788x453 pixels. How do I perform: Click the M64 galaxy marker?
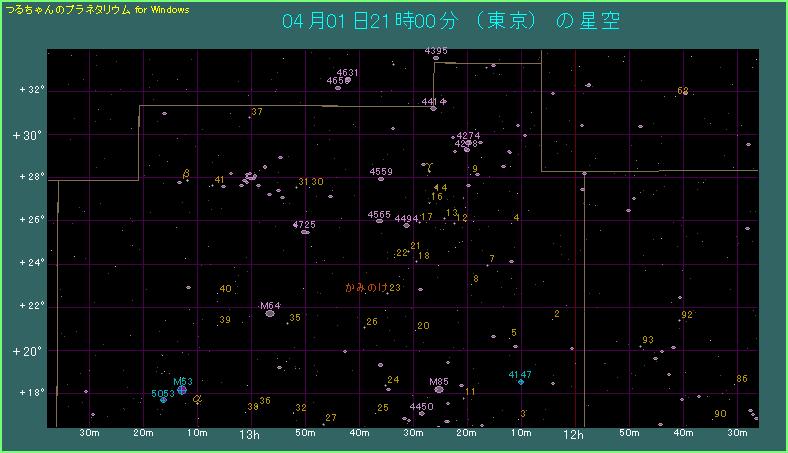(270, 314)
